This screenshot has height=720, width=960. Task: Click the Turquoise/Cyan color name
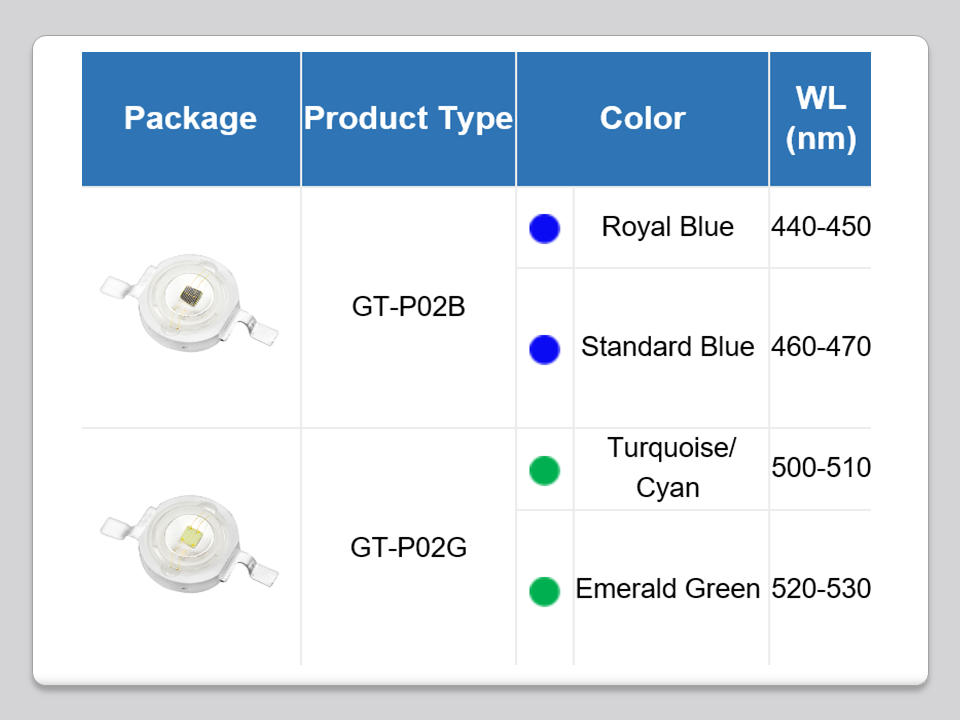pos(668,468)
